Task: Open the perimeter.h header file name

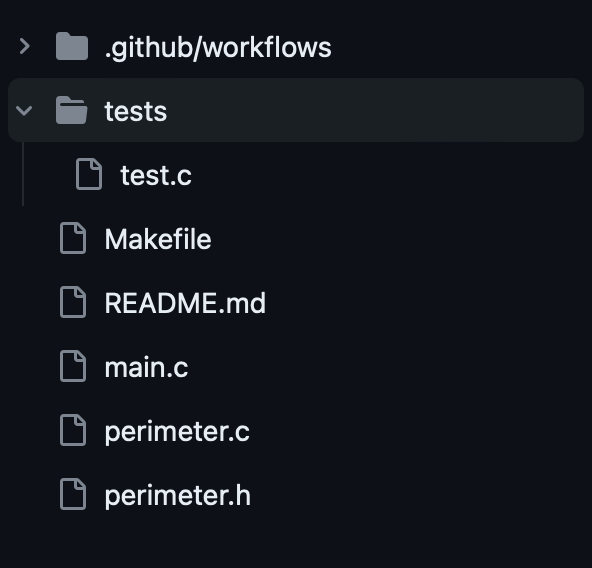Action: [177, 495]
